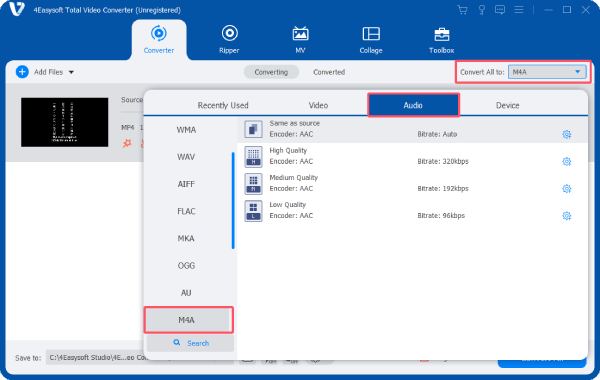Image resolution: width=600 pixels, height=380 pixels.
Task: Open settings gear for Low Quality
Action: click(567, 216)
